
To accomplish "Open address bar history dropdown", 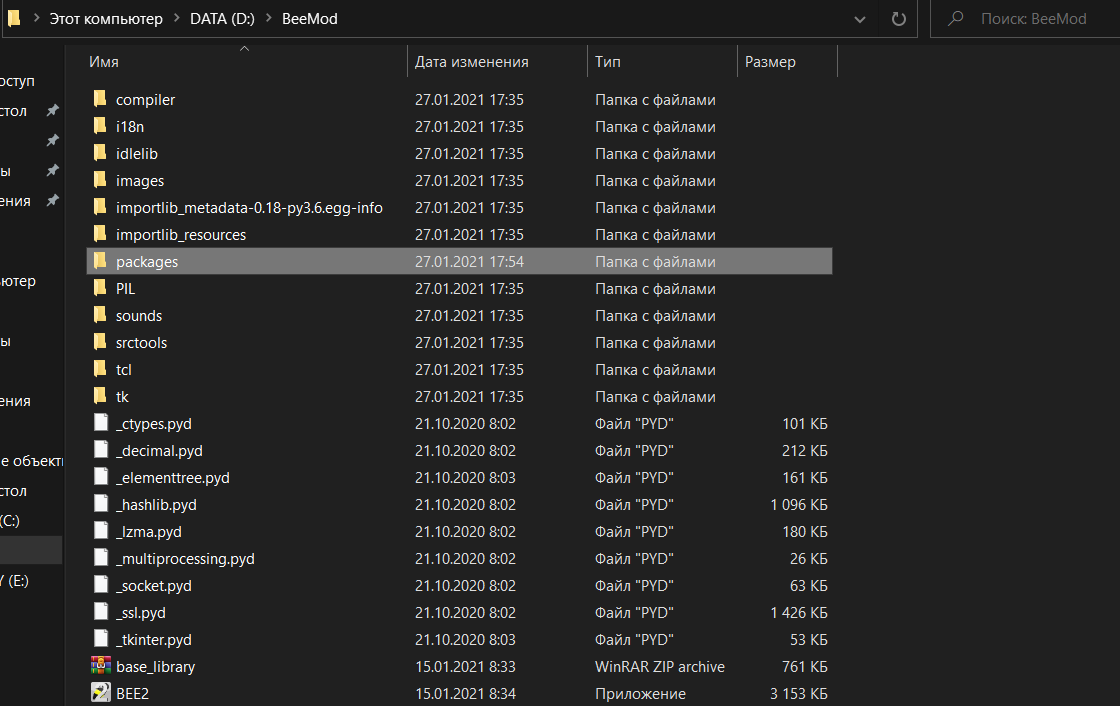I will coord(859,19).
